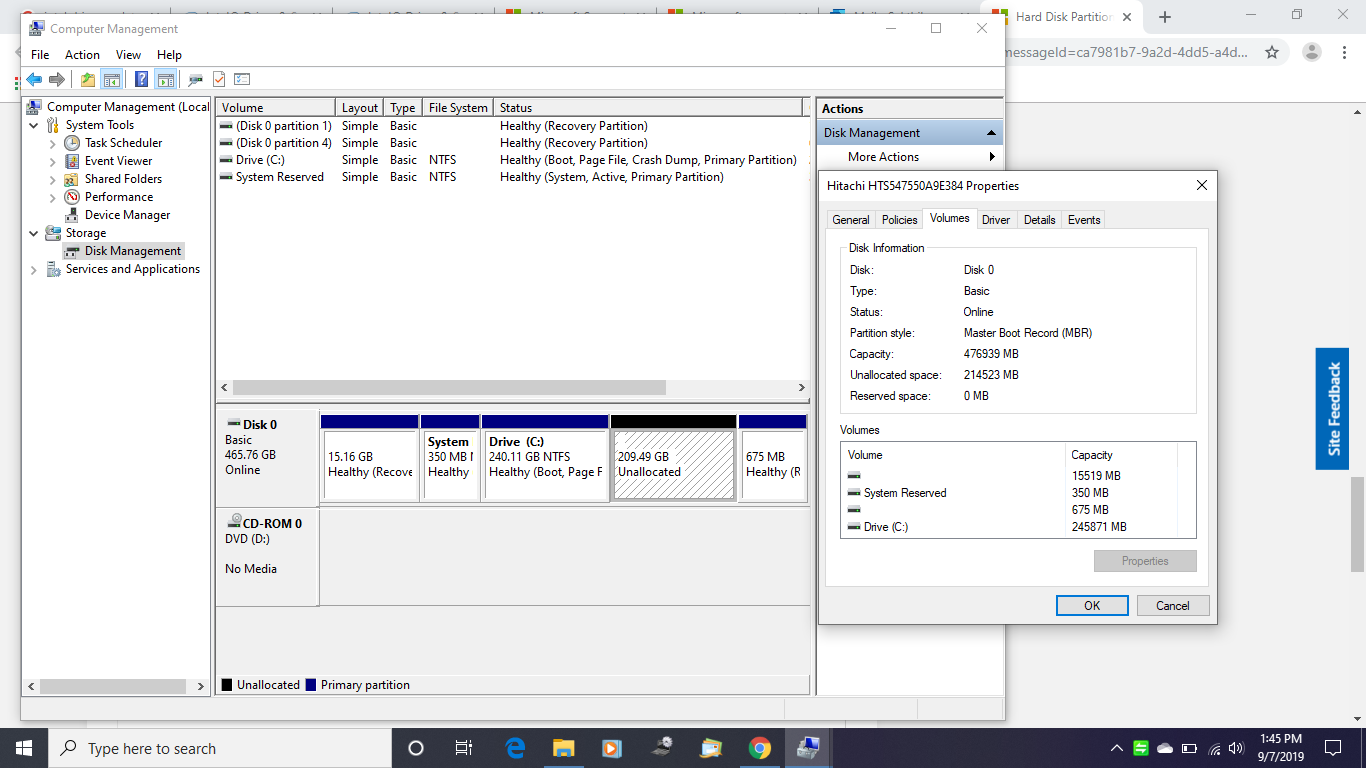The width and height of the screenshot is (1366, 768).
Task: Click the blue Help question-mark toolbar icon
Action: pyautogui.click(x=142, y=80)
